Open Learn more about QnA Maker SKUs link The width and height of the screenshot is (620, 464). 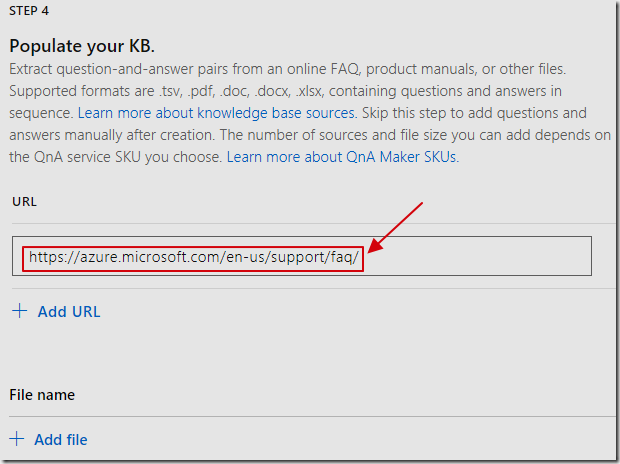point(343,157)
